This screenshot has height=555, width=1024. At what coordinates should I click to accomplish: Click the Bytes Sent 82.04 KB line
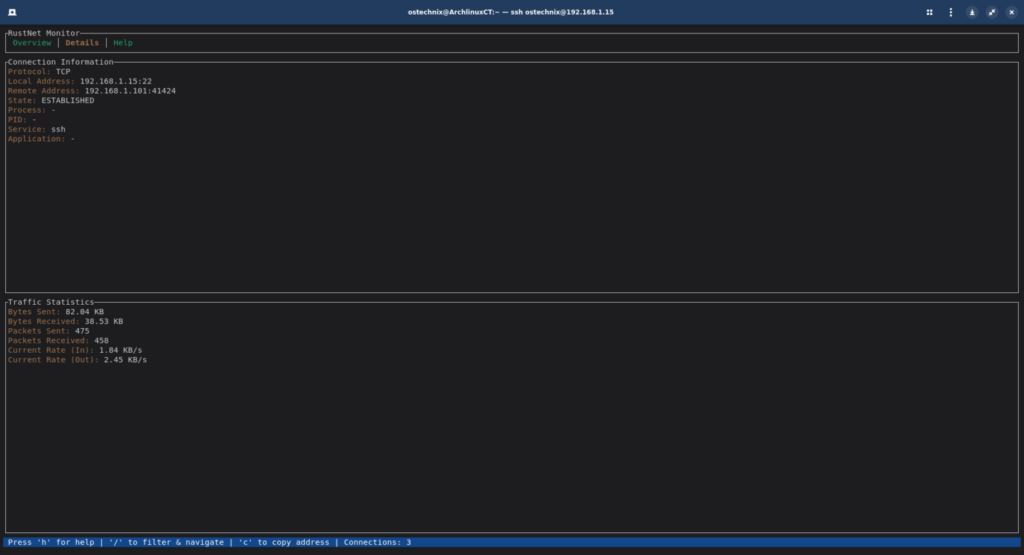55,311
